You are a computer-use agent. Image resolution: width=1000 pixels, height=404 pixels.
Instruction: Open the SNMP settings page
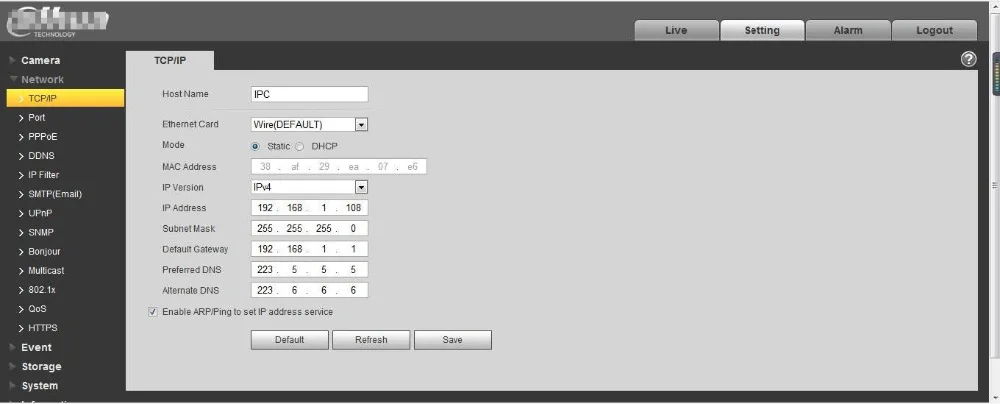tap(41, 232)
